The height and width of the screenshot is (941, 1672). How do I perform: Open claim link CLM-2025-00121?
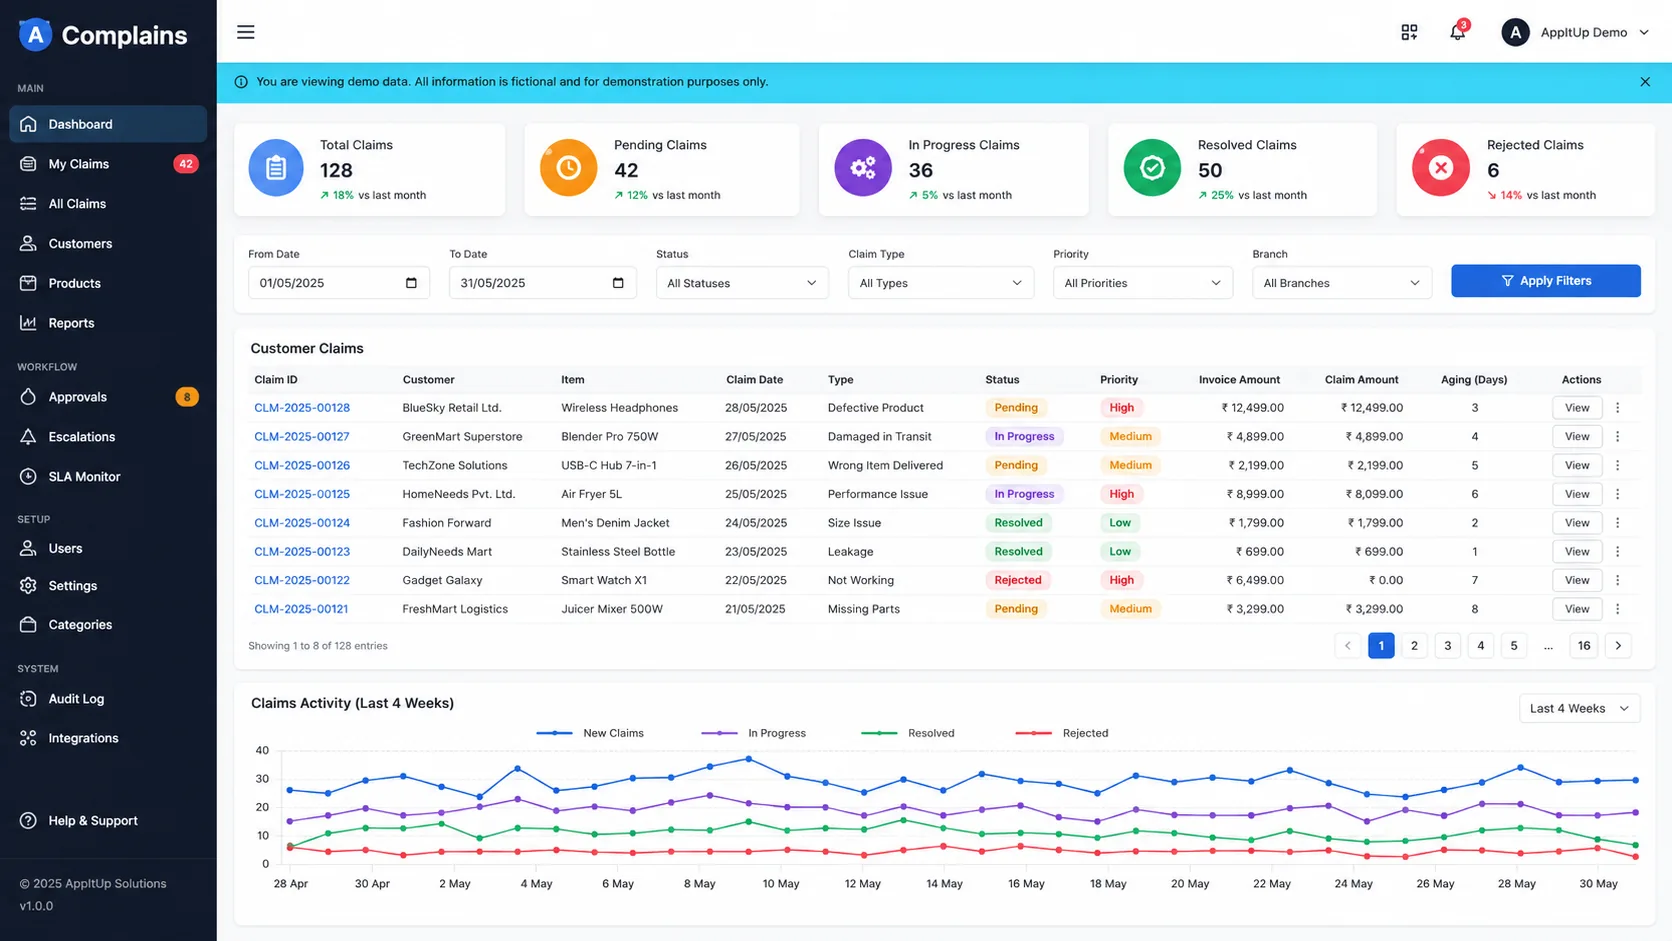(301, 609)
